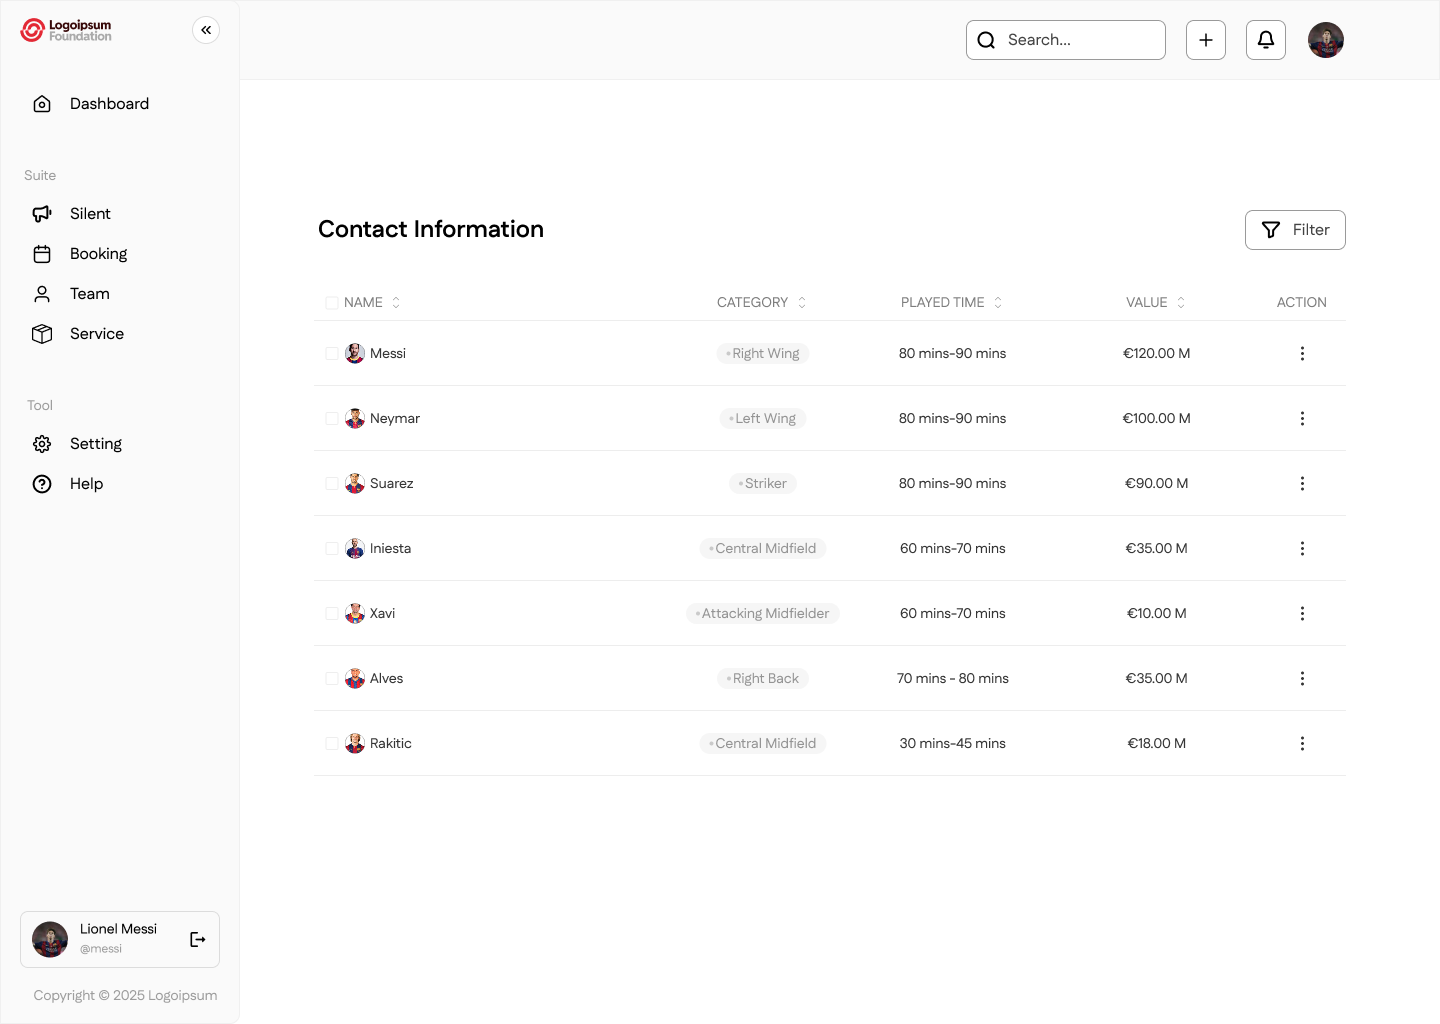Image resolution: width=1440 pixels, height=1024 pixels.
Task: Click the Filter button
Action: 1295,230
